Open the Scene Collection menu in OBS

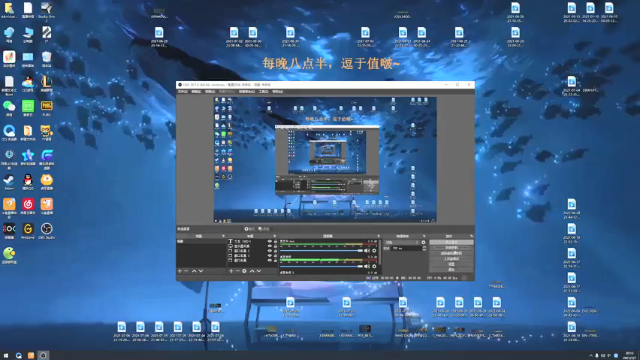click(x=247, y=91)
